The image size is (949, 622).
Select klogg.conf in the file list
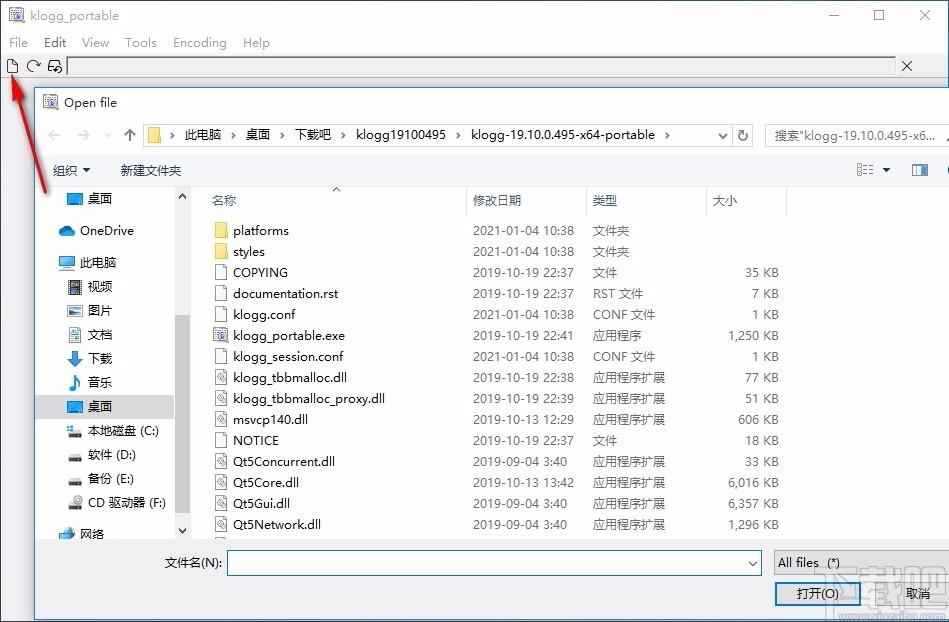point(264,315)
